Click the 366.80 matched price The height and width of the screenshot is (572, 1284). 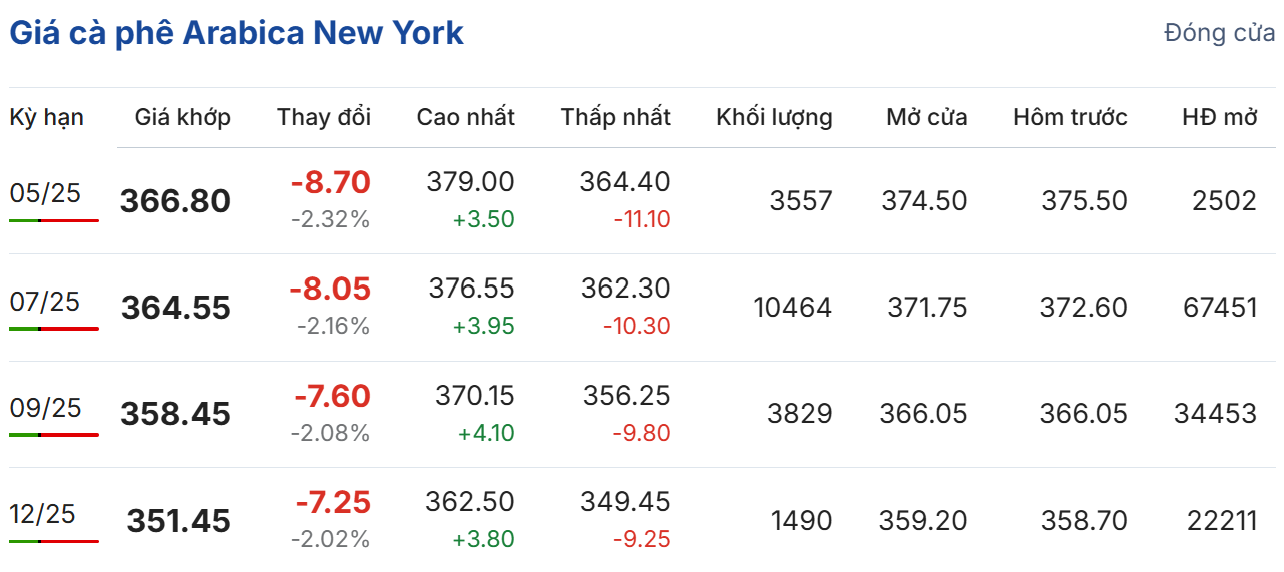(x=175, y=201)
